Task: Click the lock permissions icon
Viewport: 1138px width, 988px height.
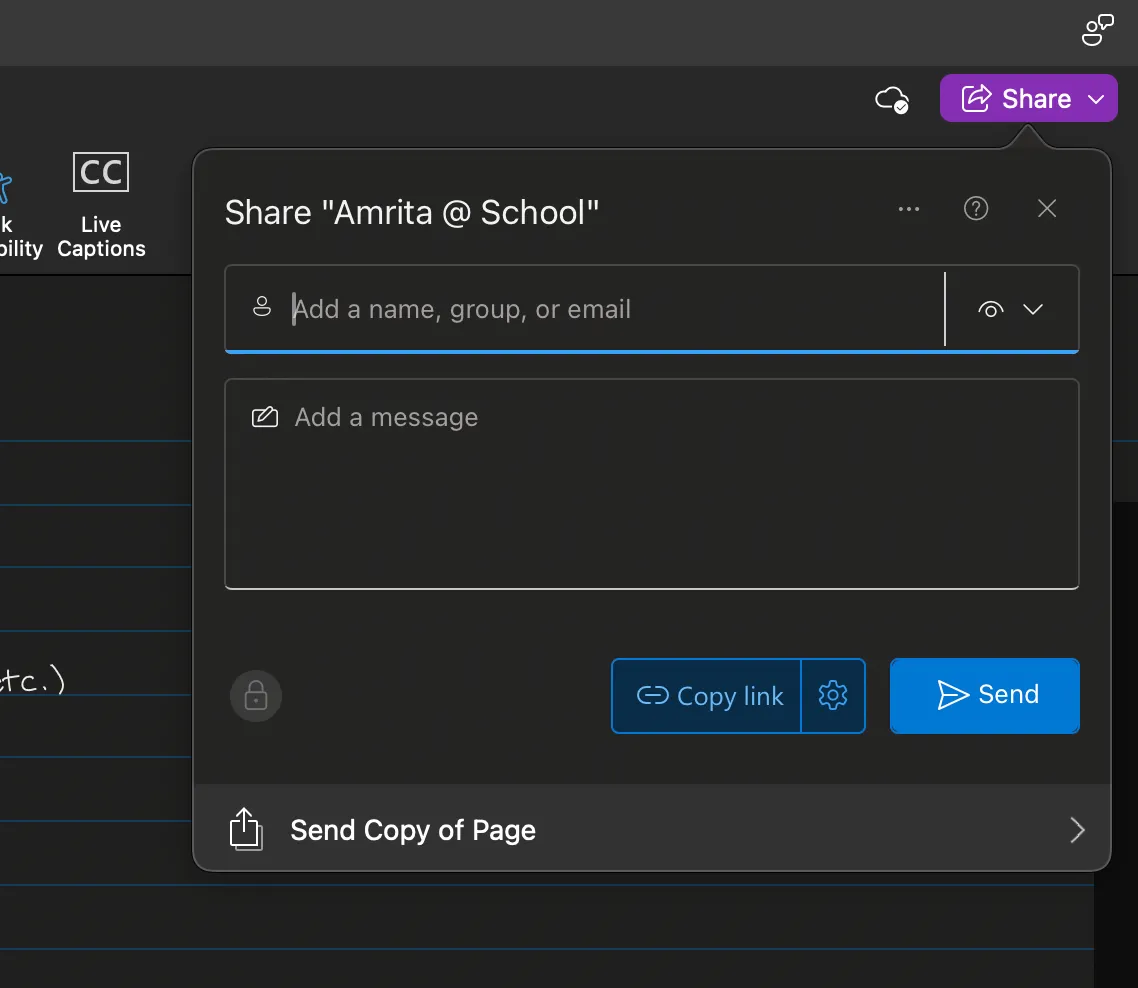Action: point(255,696)
